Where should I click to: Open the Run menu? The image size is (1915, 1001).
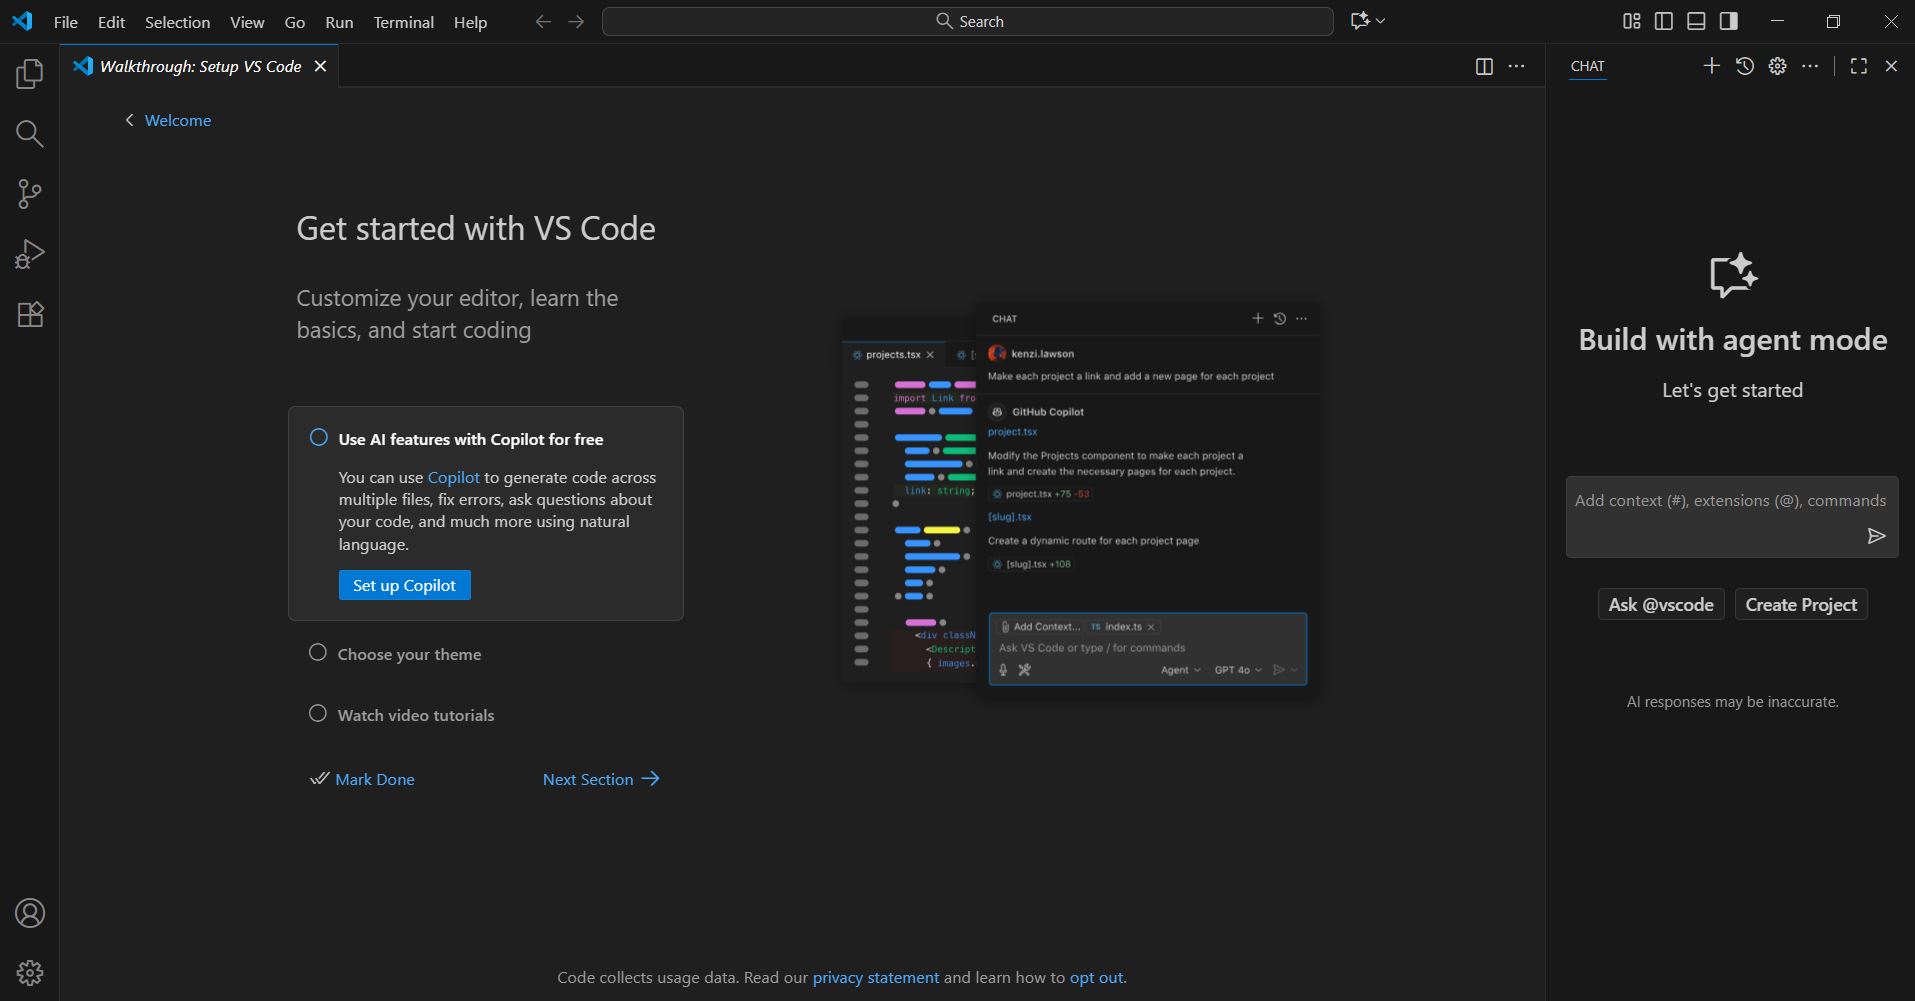pos(339,22)
